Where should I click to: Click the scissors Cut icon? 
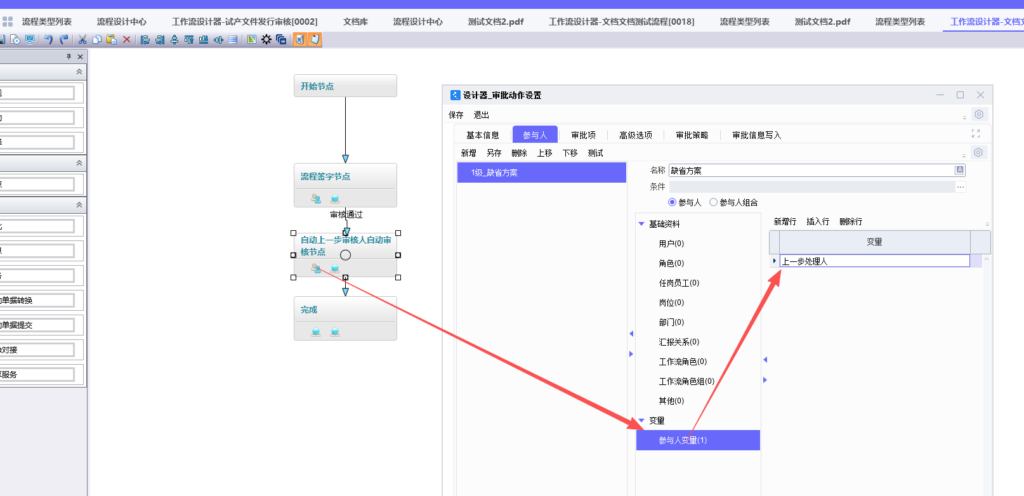(82, 40)
